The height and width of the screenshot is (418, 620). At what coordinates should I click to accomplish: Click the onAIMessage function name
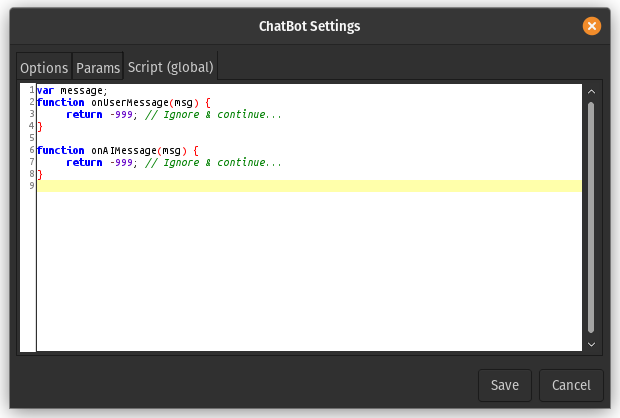(122, 150)
